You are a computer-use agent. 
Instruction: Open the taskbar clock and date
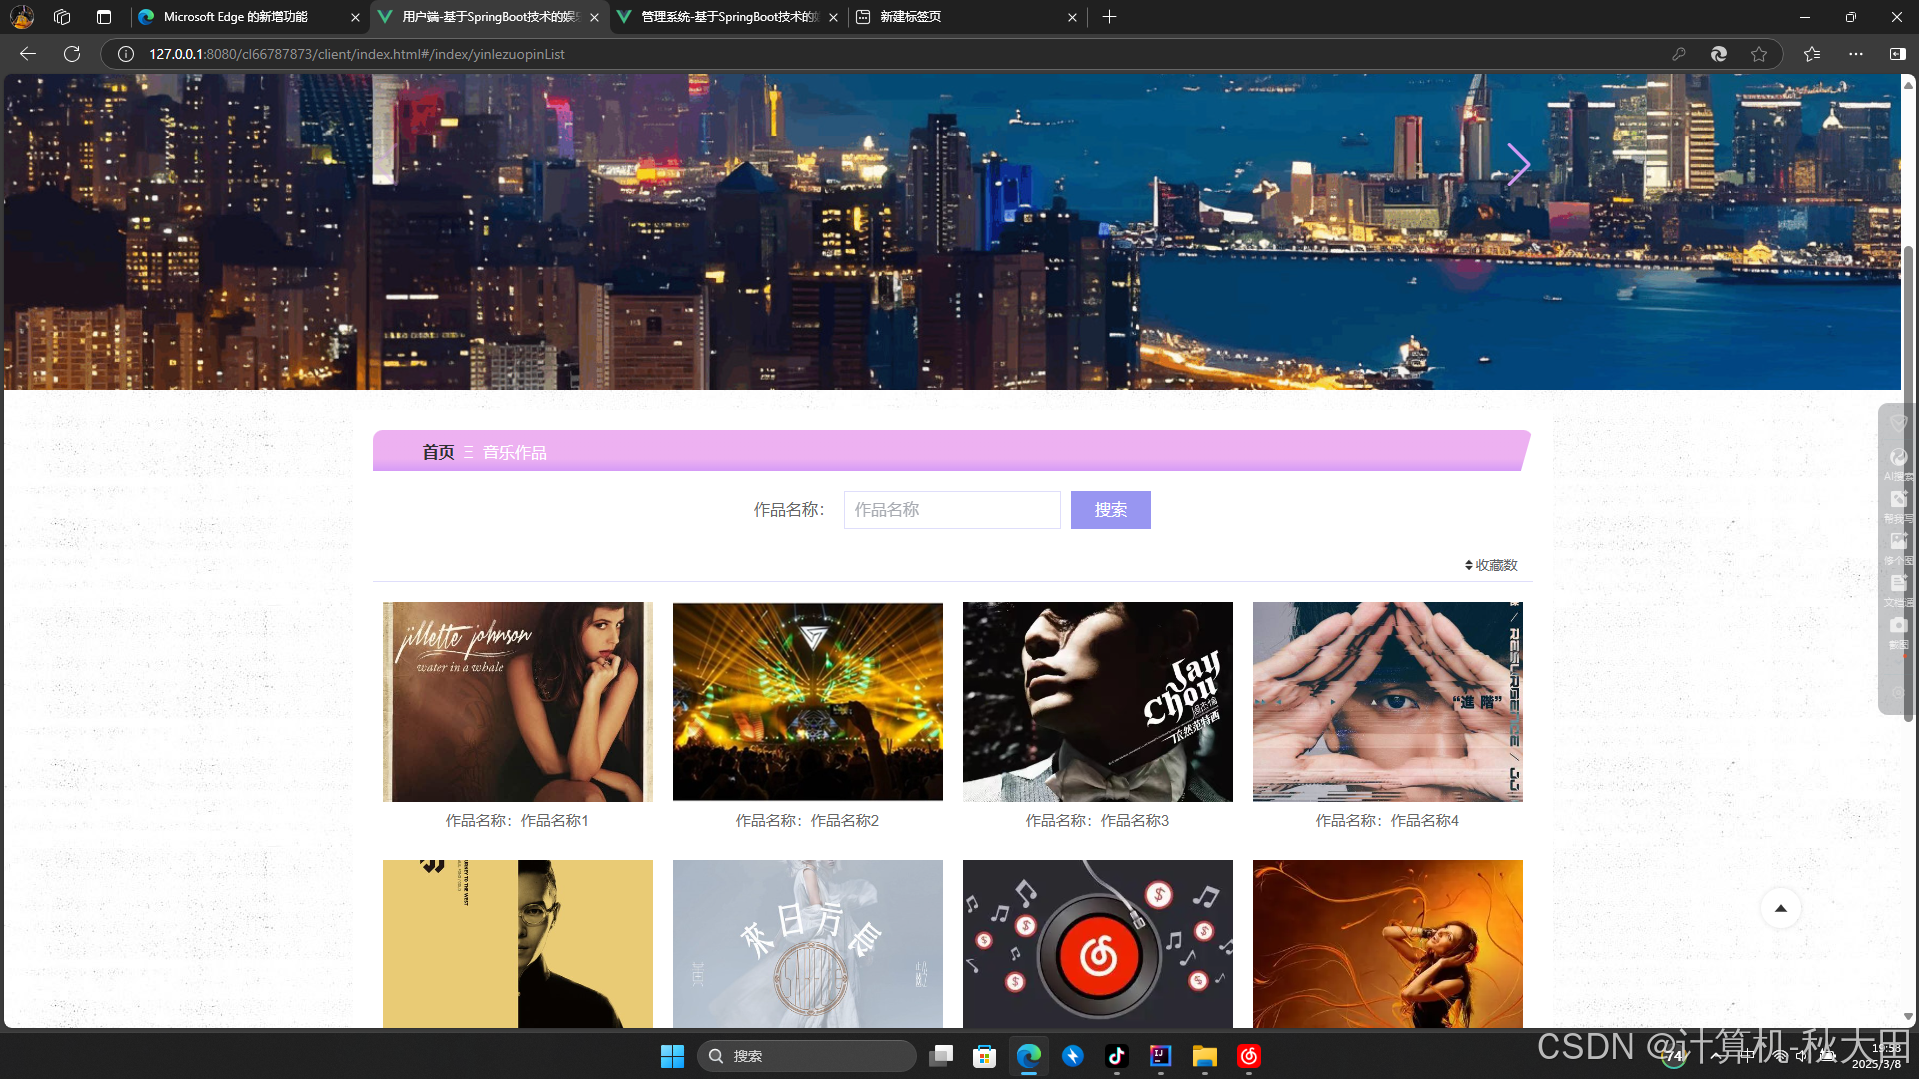pyautogui.click(x=1877, y=1056)
